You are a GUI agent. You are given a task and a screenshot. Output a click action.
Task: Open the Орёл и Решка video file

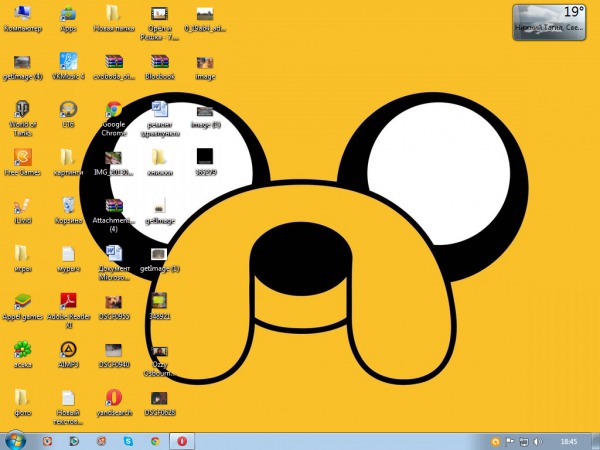point(159,22)
